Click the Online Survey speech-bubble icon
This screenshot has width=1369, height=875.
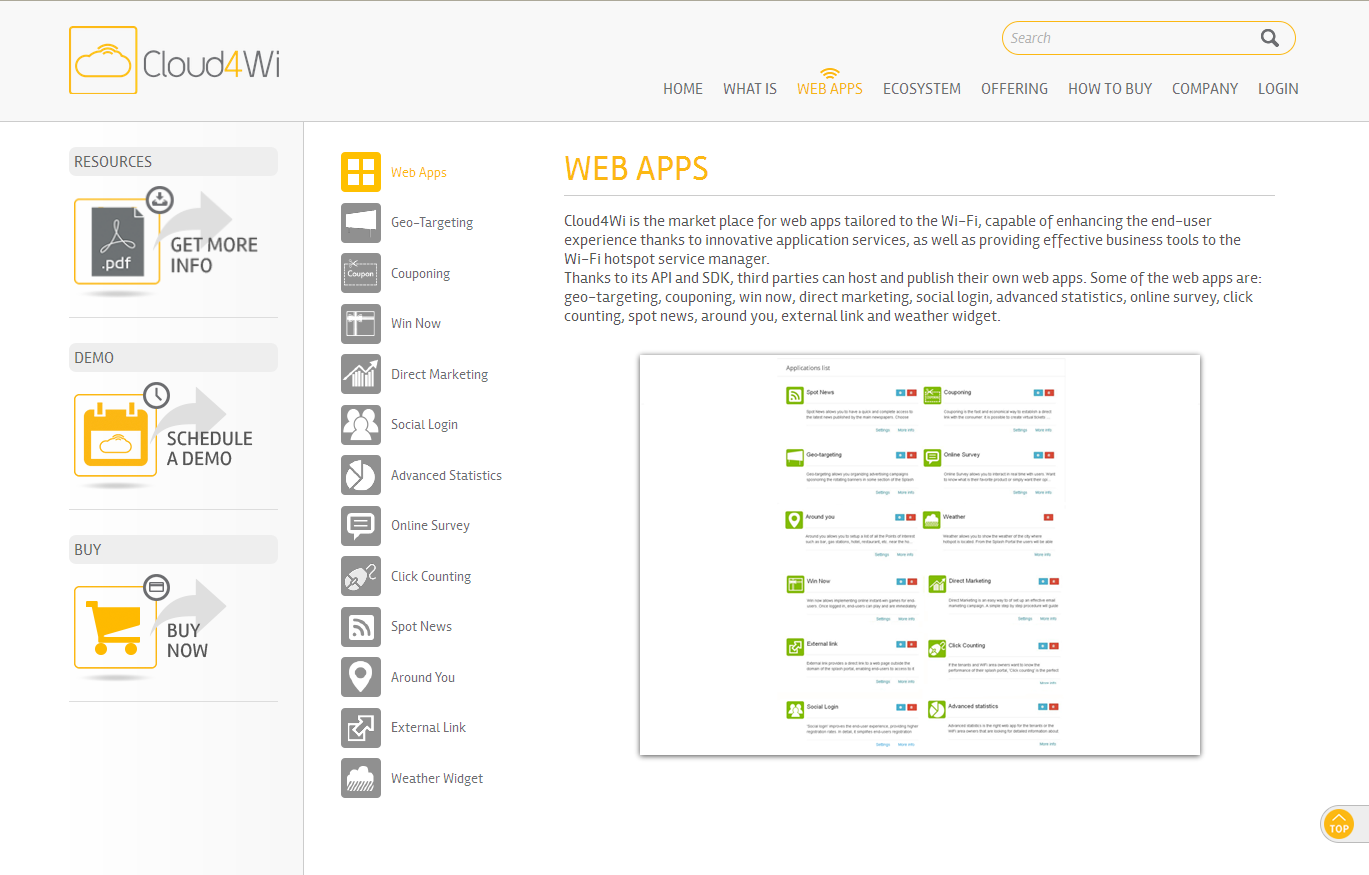[x=361, y=525]
